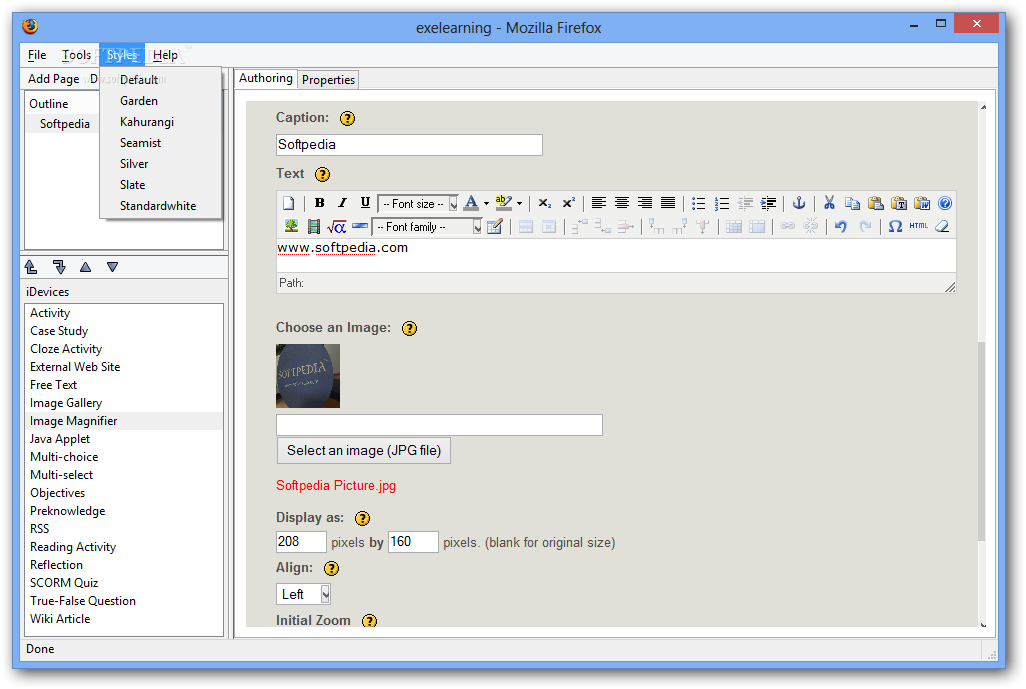The width and height of the screenshot is (1026, 689).
Task: Select Softpedia node in outline
Action: click(x=65, y=124)
